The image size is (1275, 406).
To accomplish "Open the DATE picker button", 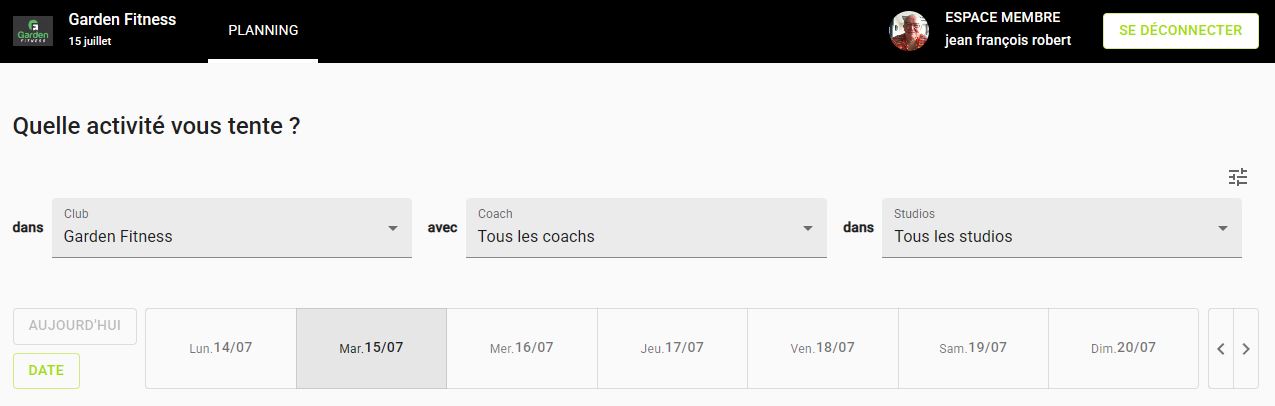I will 46,371.
